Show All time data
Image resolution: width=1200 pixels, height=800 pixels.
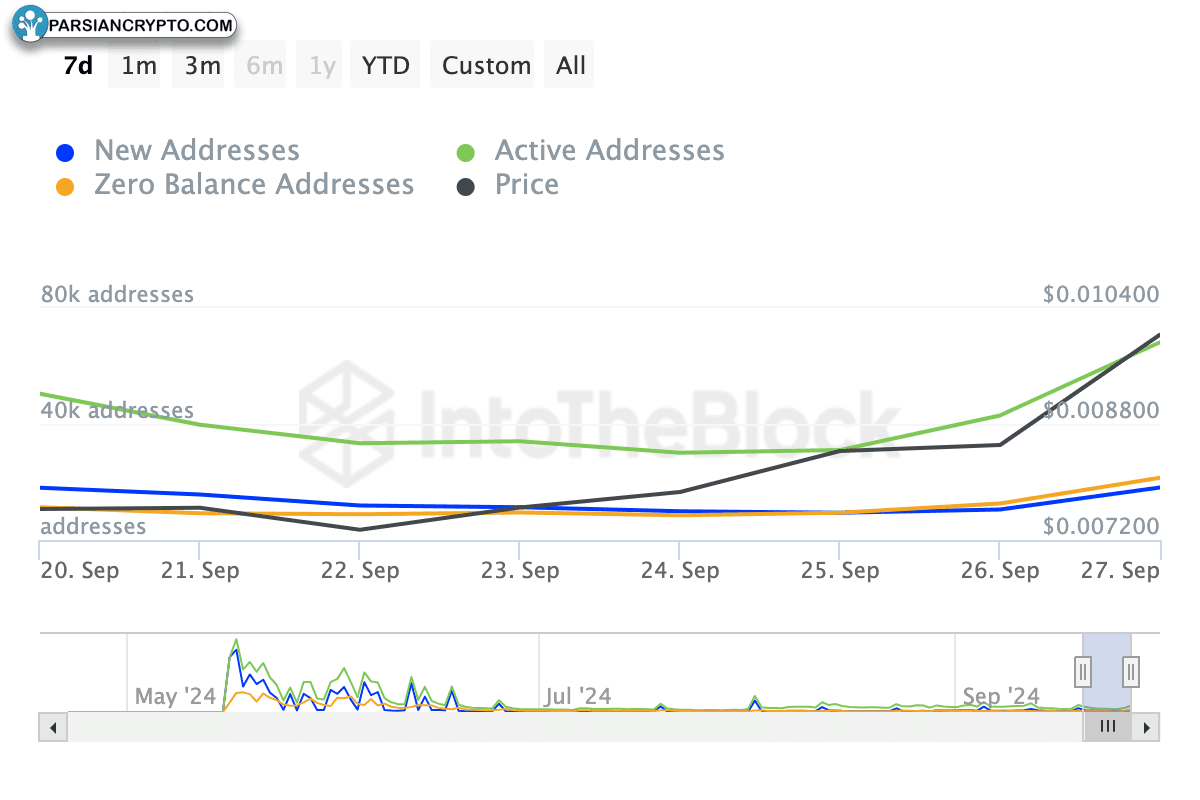click(571, 66)
